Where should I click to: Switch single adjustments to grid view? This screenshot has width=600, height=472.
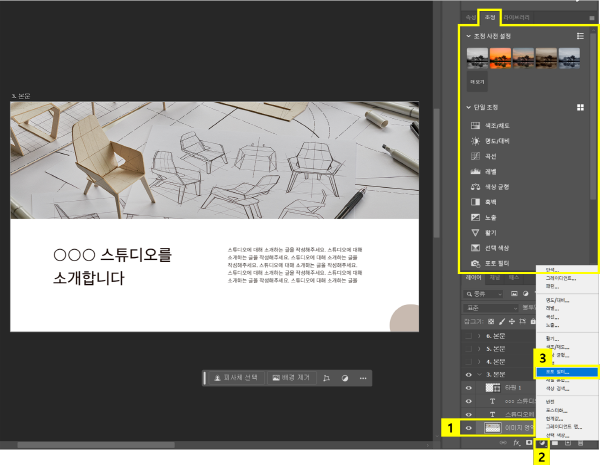point(580,108)
